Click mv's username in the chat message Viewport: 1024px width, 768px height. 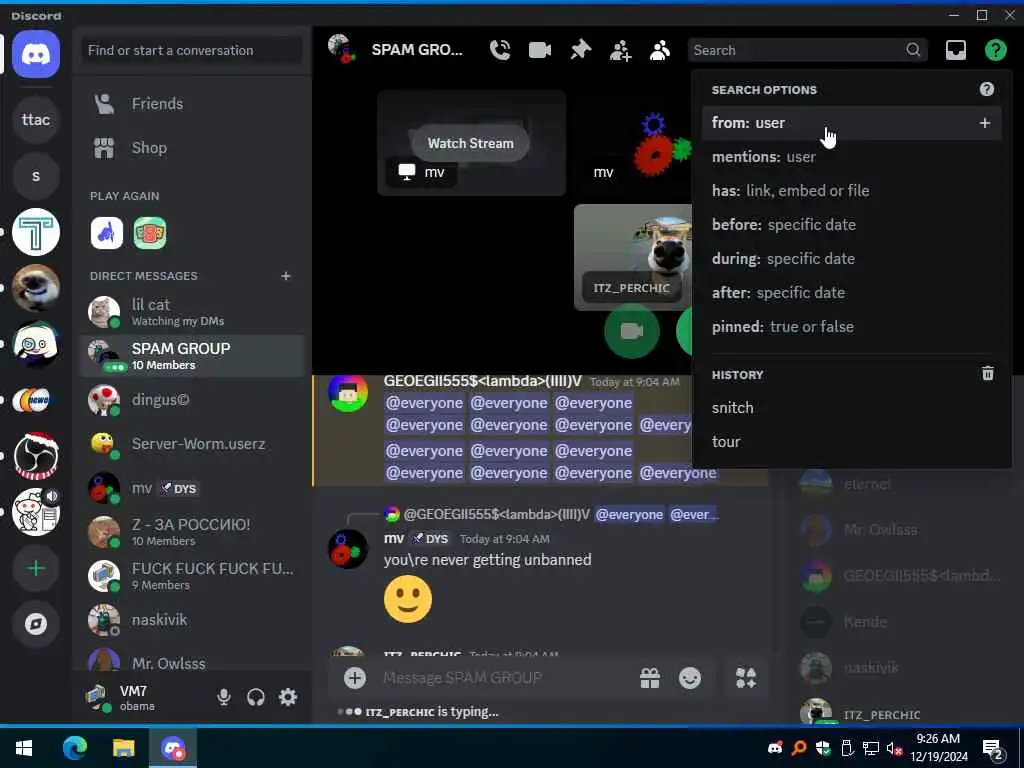click(x=394, y=539)
